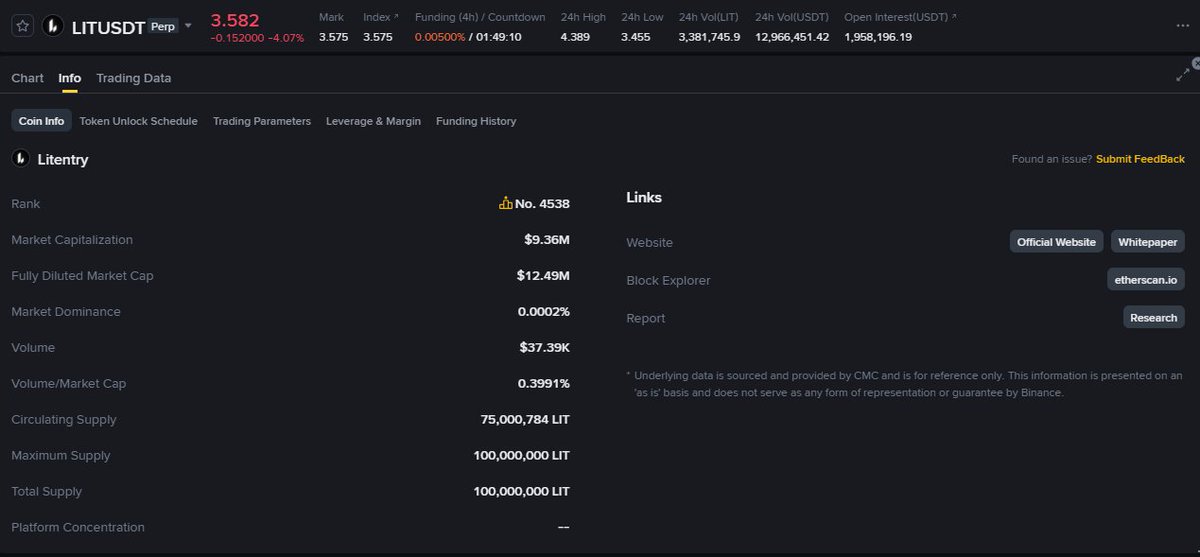
Task: Click the Volume/Market Cap value 0.3991%
Action: (544, 384)
